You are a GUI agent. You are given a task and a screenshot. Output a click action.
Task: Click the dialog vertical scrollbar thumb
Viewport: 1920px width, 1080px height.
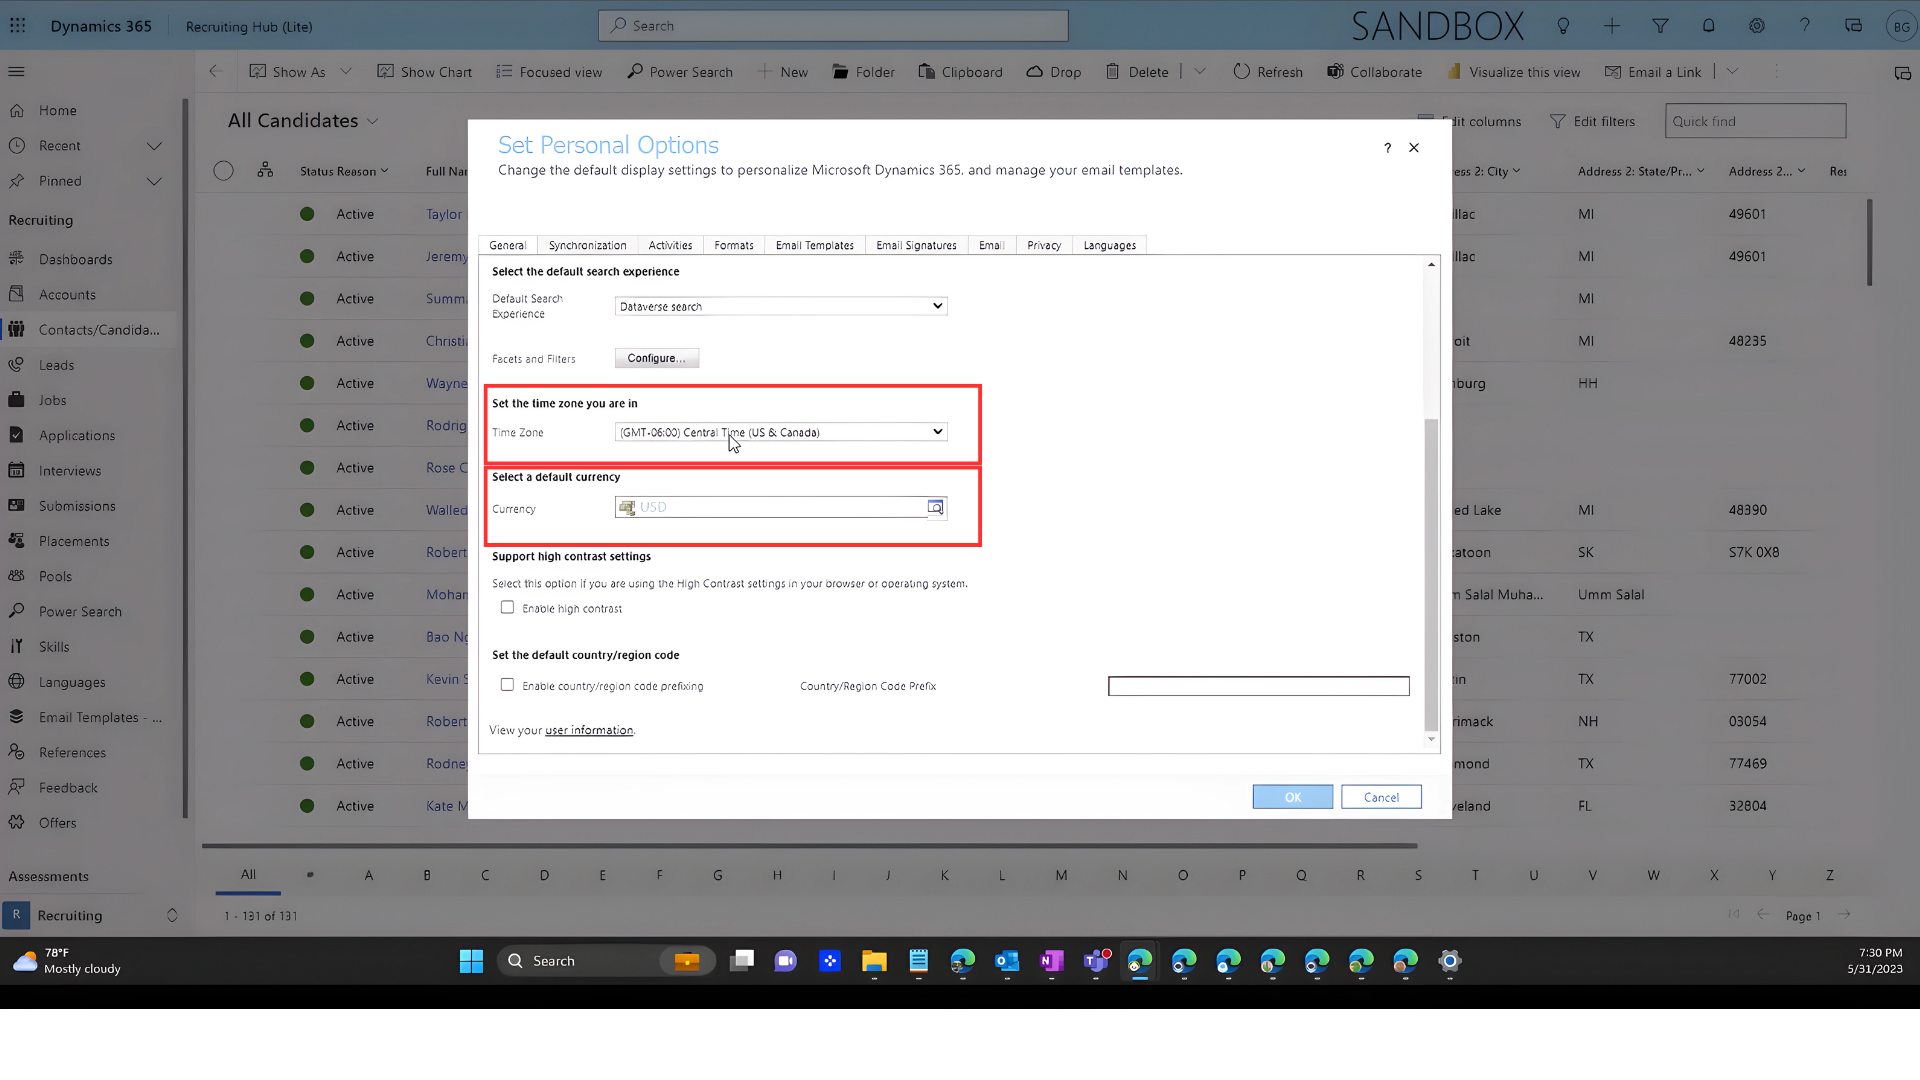pos(1431,575)
